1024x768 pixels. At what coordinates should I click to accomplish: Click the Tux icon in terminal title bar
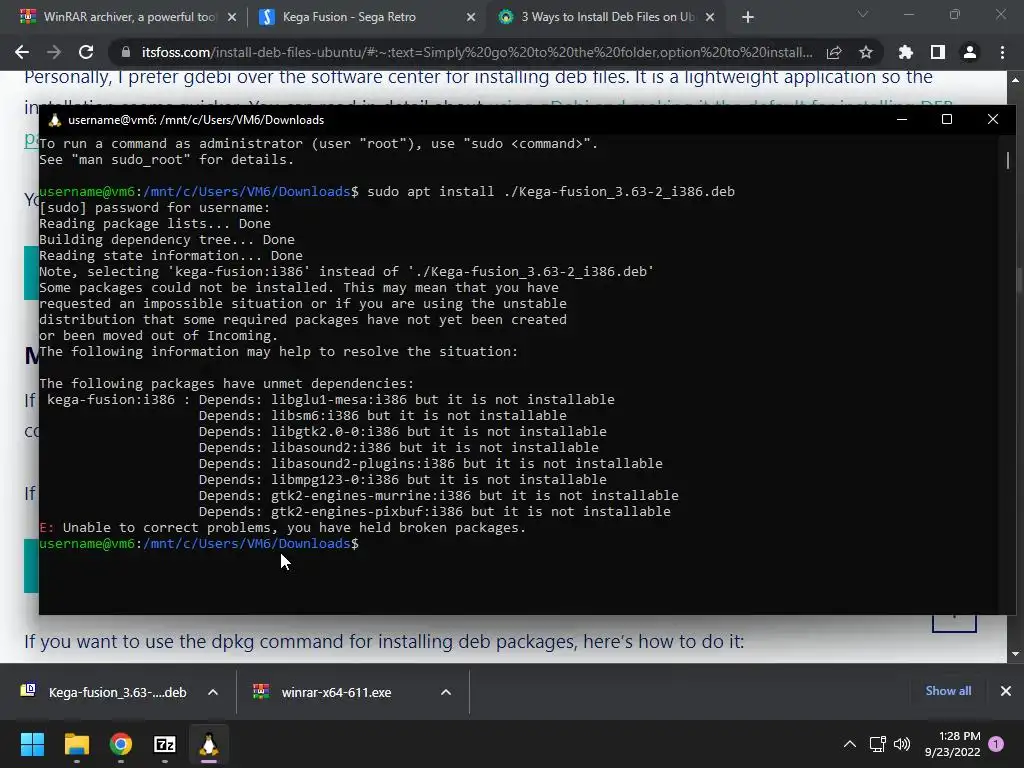click(x=55, y=120)
